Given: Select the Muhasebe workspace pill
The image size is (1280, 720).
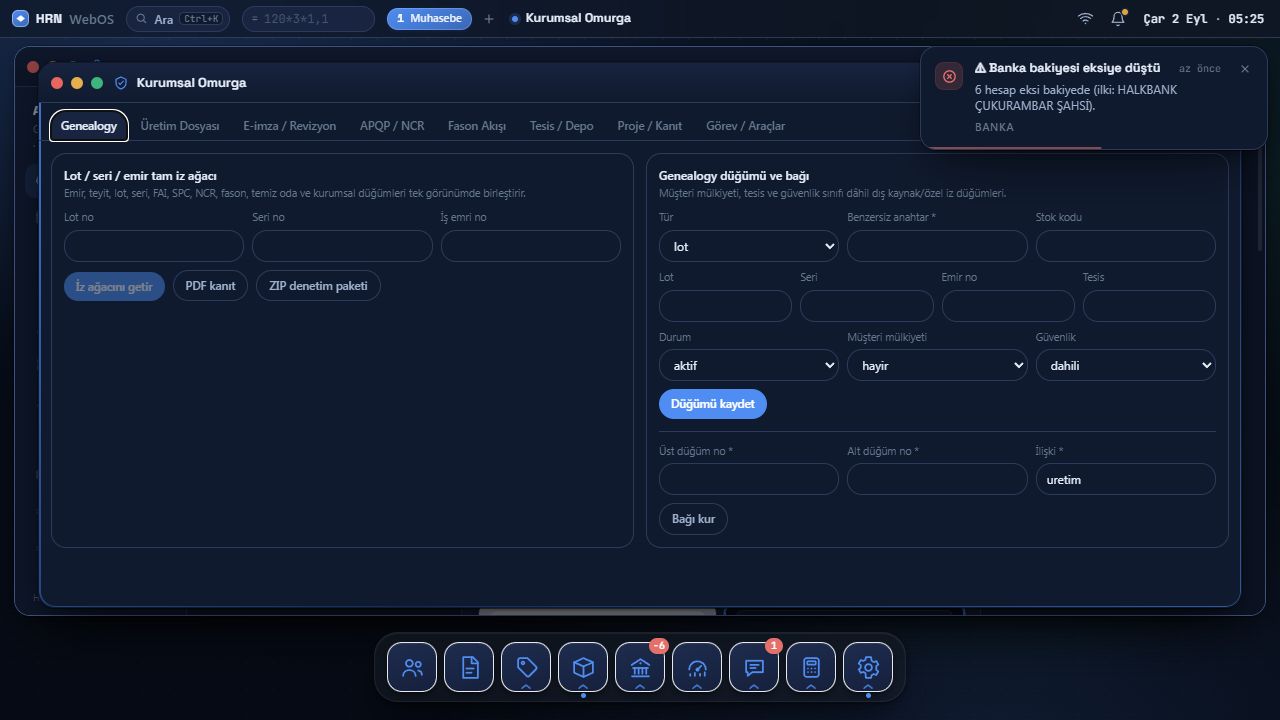Looking at the screenshot, I should (x=429, y=18).
